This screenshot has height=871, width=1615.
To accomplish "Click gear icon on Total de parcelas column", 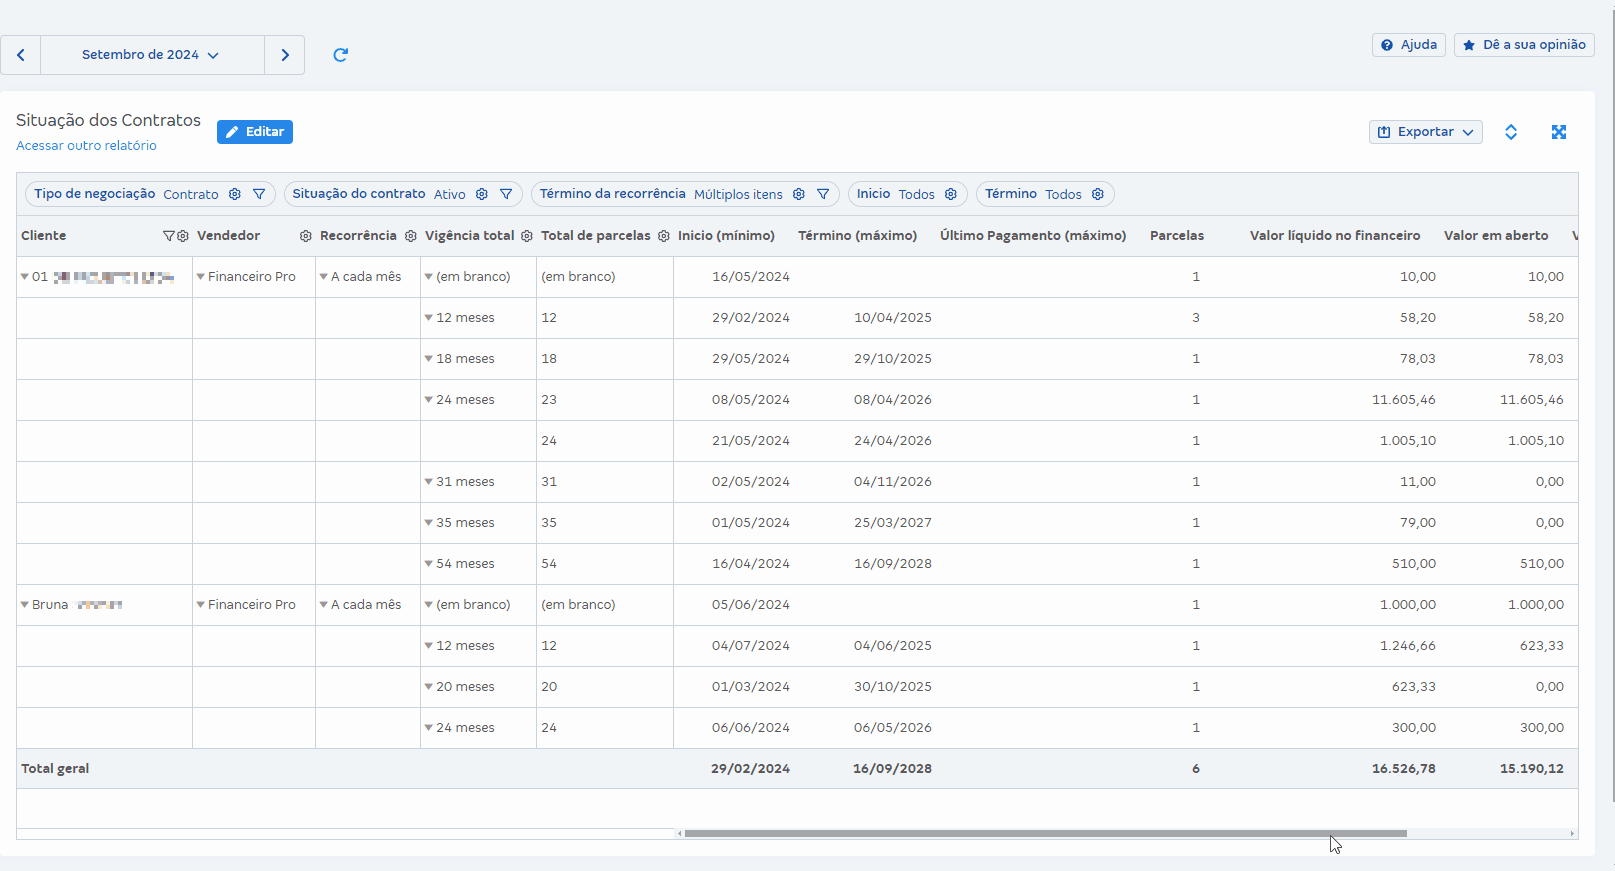I will click(x=663, y=236).
